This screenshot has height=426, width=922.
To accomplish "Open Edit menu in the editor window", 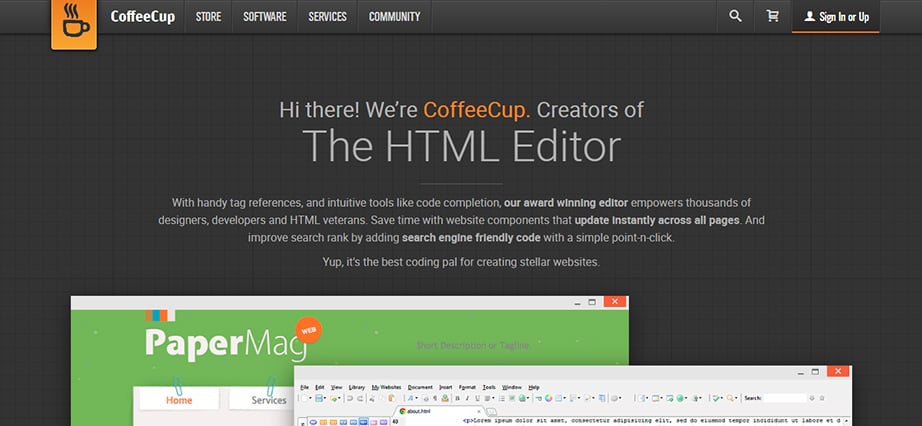I will 320,387.
